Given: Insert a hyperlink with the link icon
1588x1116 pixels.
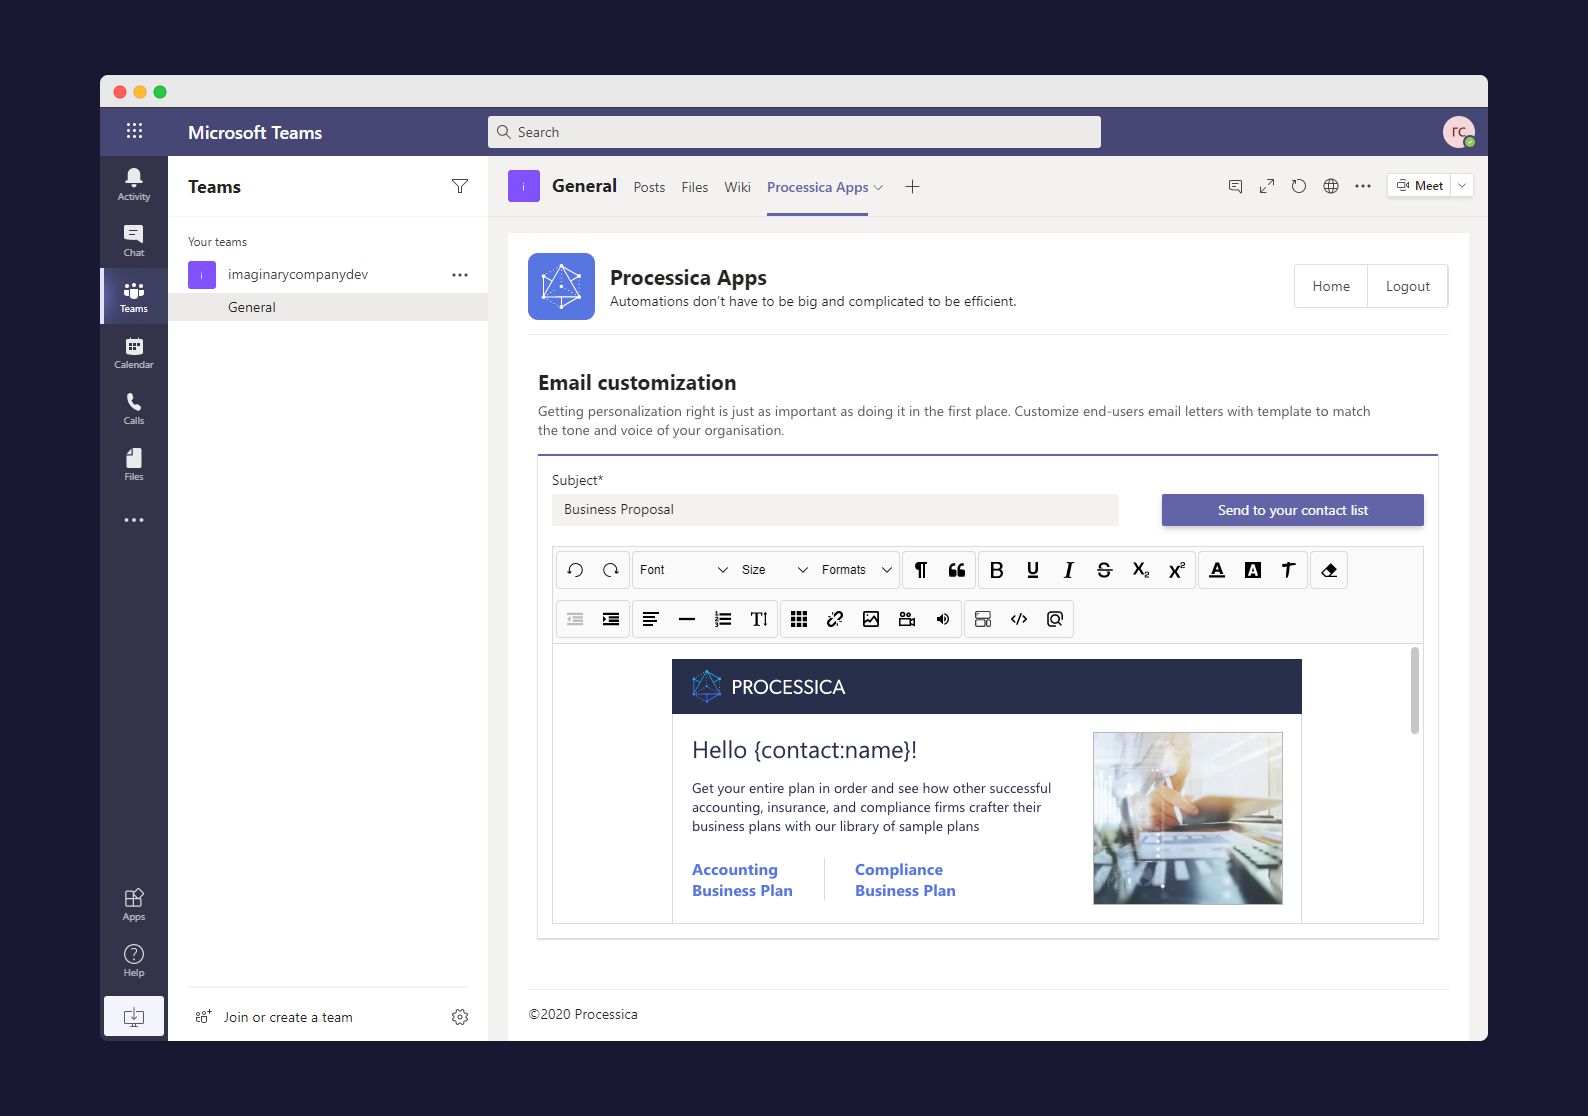Looking at the screenshot, I should (x=835, y=619).
